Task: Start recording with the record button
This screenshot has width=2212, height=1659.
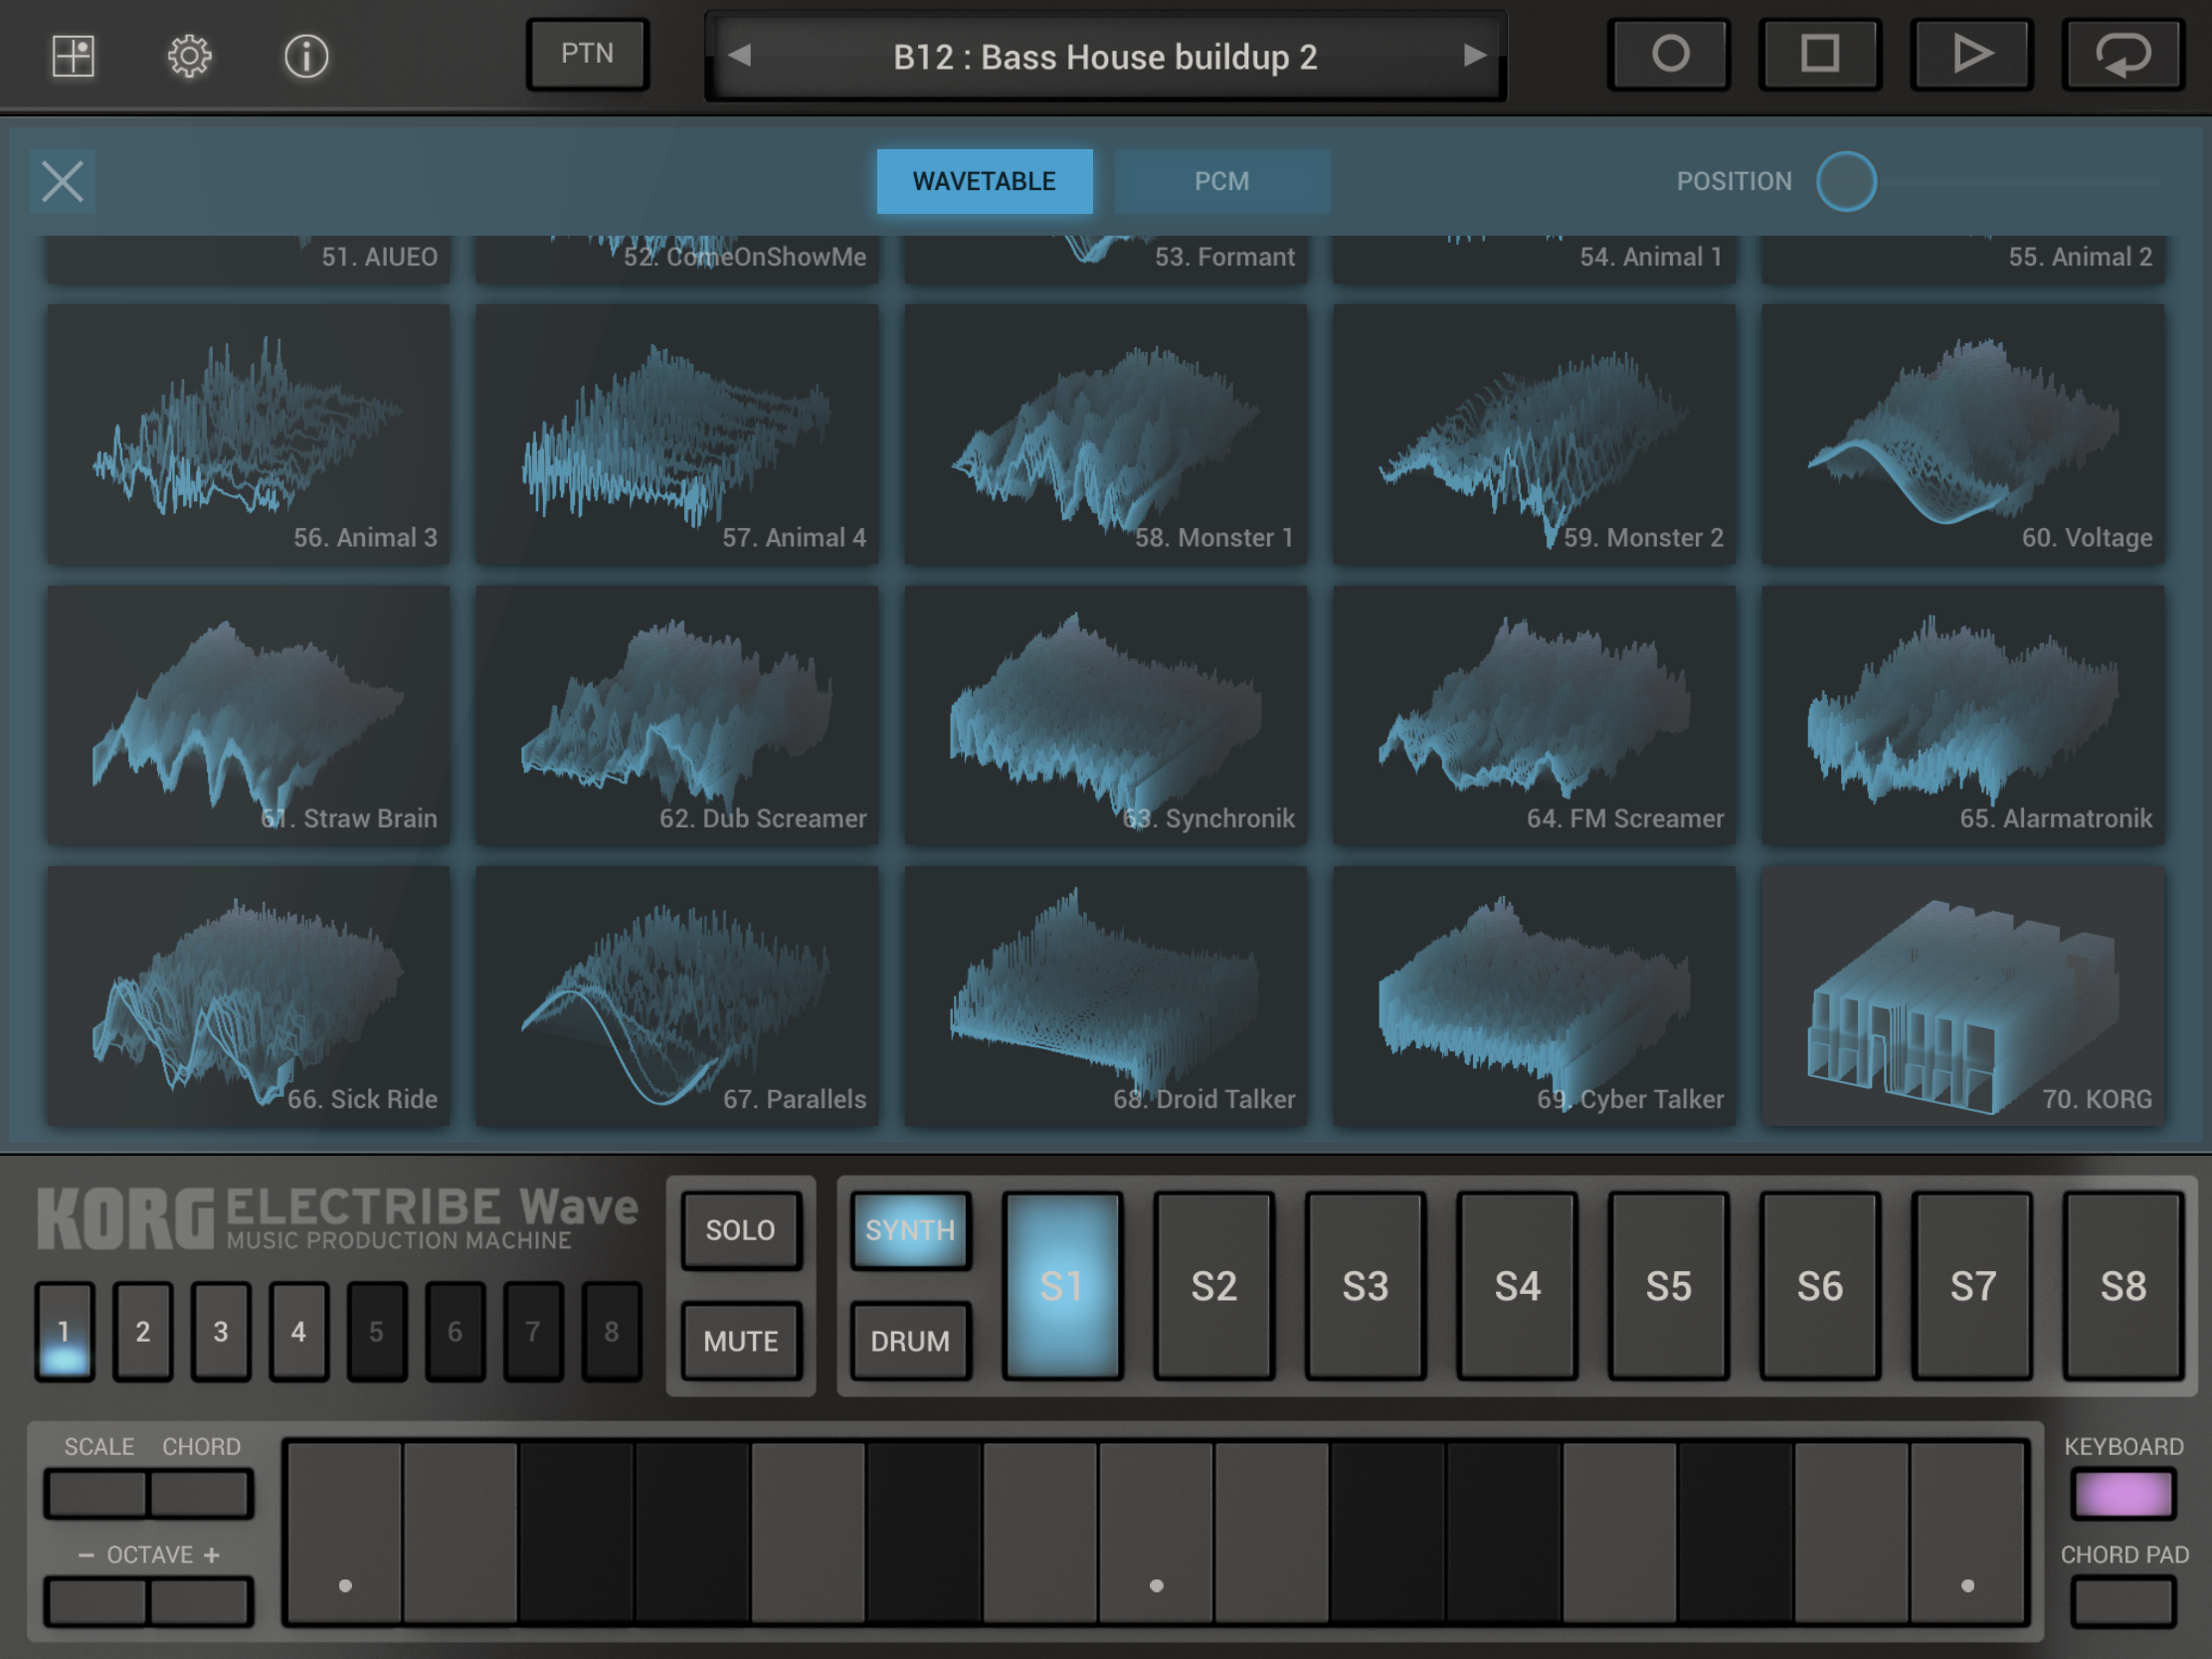Action: tap(1669, 54)
